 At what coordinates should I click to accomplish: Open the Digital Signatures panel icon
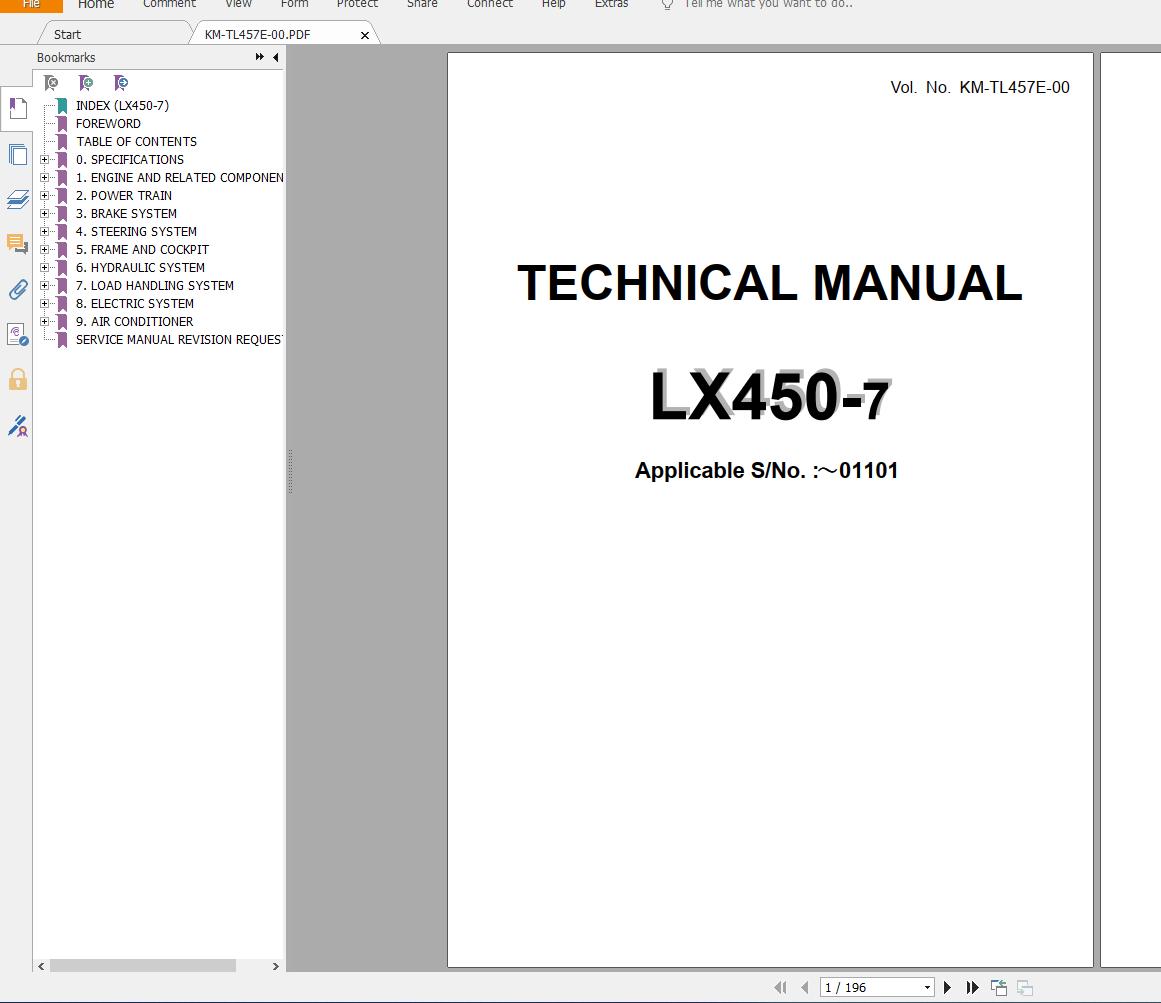(18, 426)
